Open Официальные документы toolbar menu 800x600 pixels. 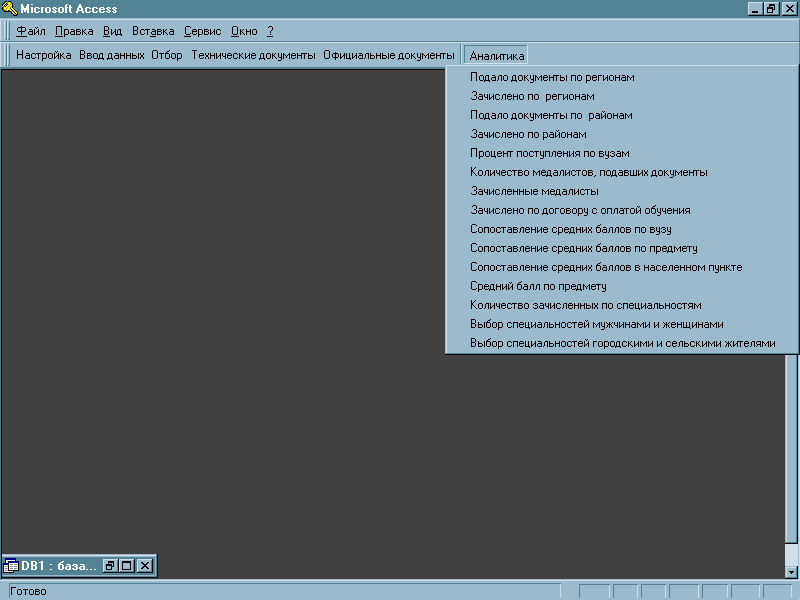coord(389,55)
